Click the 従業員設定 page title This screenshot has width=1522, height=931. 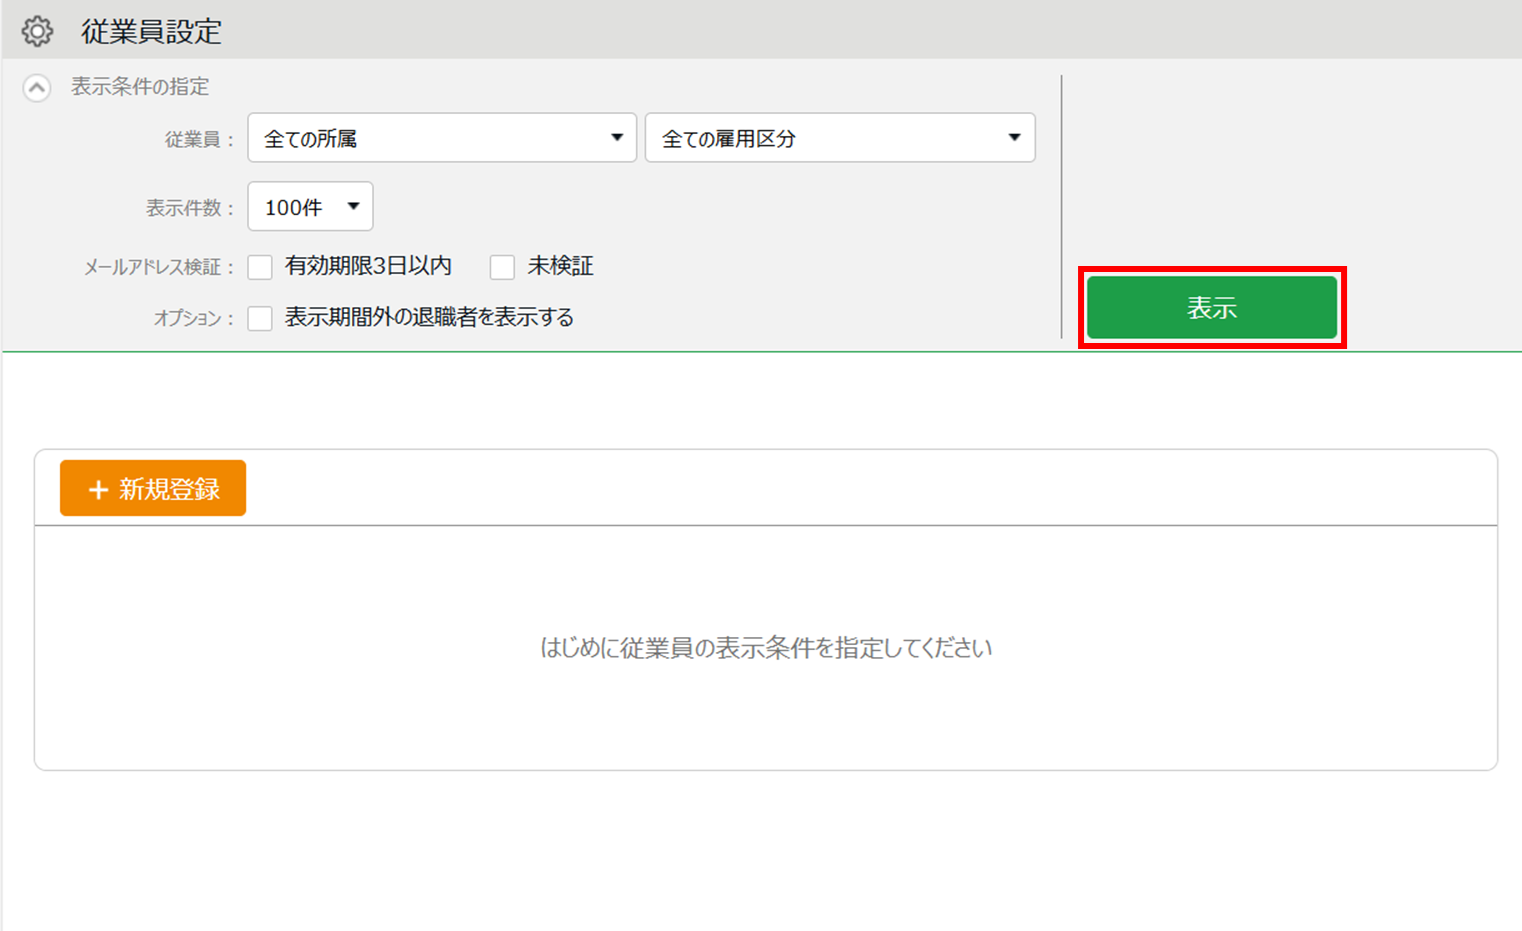point(151,31)
